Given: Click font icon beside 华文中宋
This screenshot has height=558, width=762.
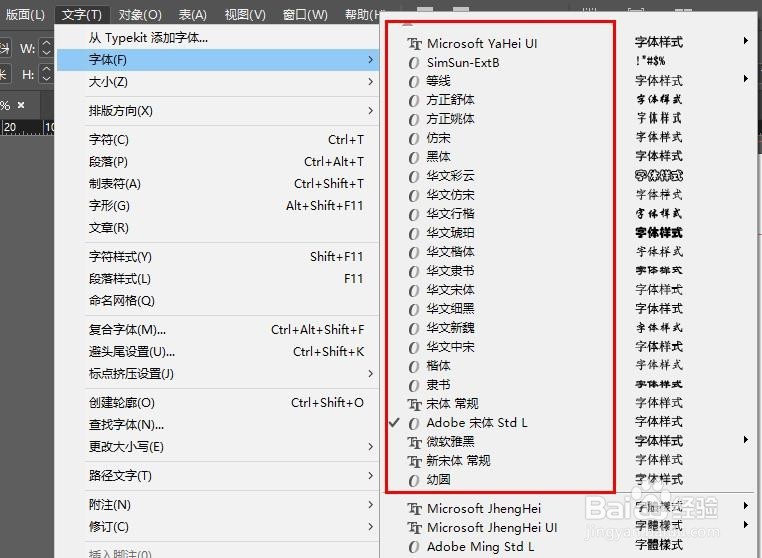Looking at the screenshot, I should [414, 348].
